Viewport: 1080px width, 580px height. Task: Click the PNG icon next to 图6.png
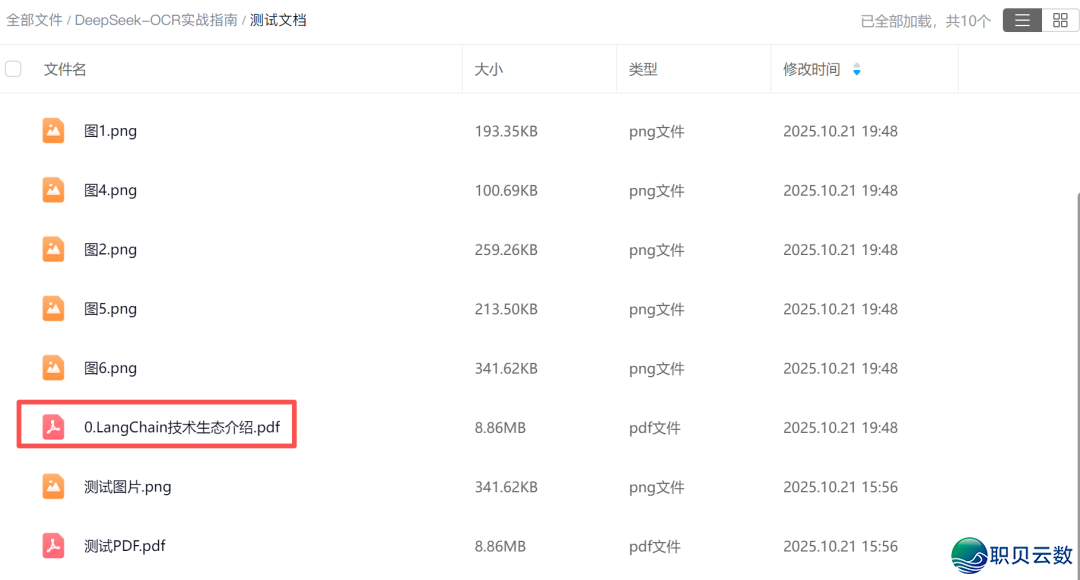53,368
